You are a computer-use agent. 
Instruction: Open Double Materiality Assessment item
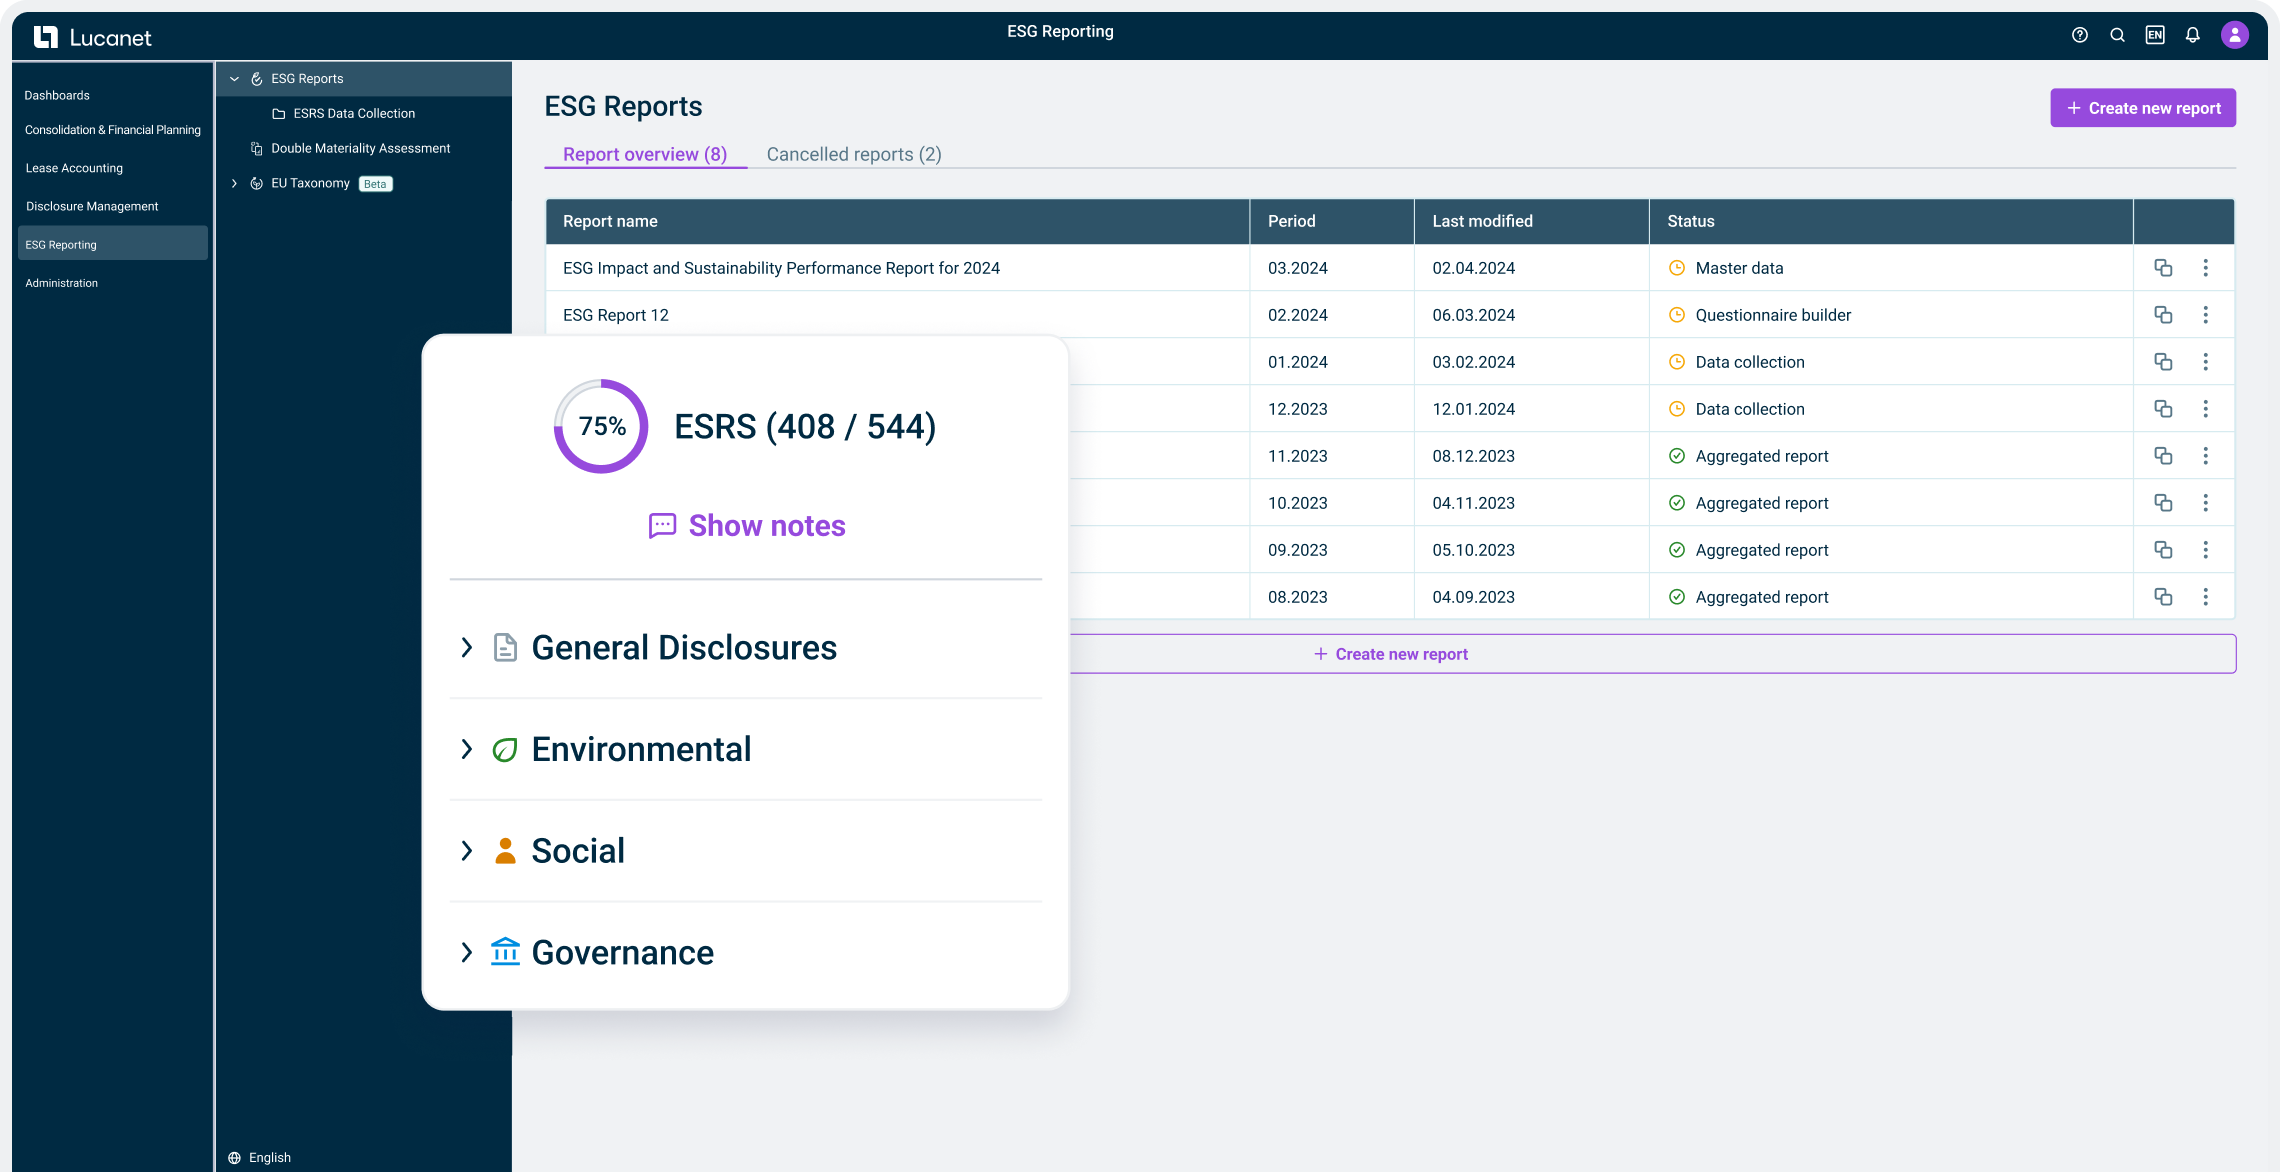pos(361,149)
